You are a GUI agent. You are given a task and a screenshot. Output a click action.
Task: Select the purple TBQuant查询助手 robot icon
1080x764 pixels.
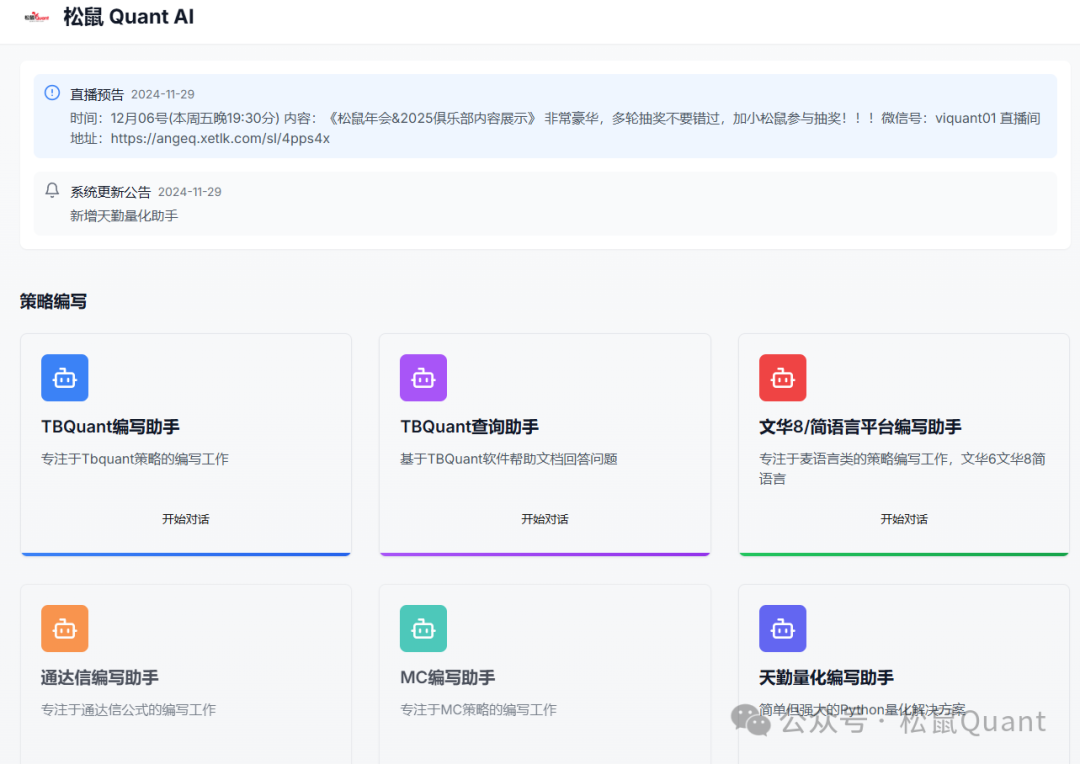tap(423, 377)
